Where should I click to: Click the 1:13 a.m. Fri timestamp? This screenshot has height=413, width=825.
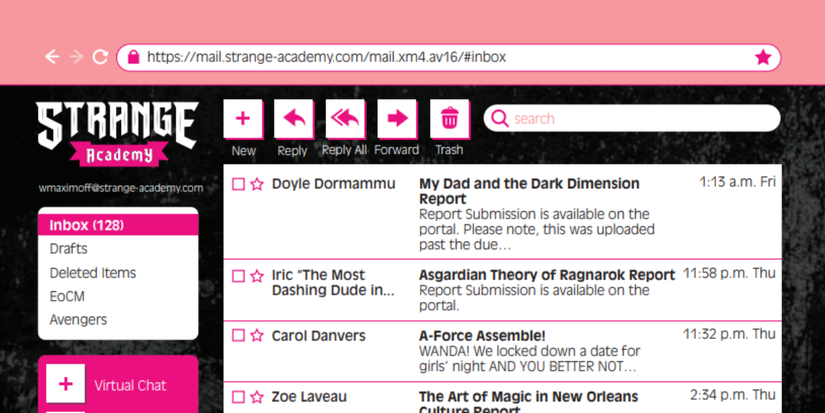tap(737, 182)
